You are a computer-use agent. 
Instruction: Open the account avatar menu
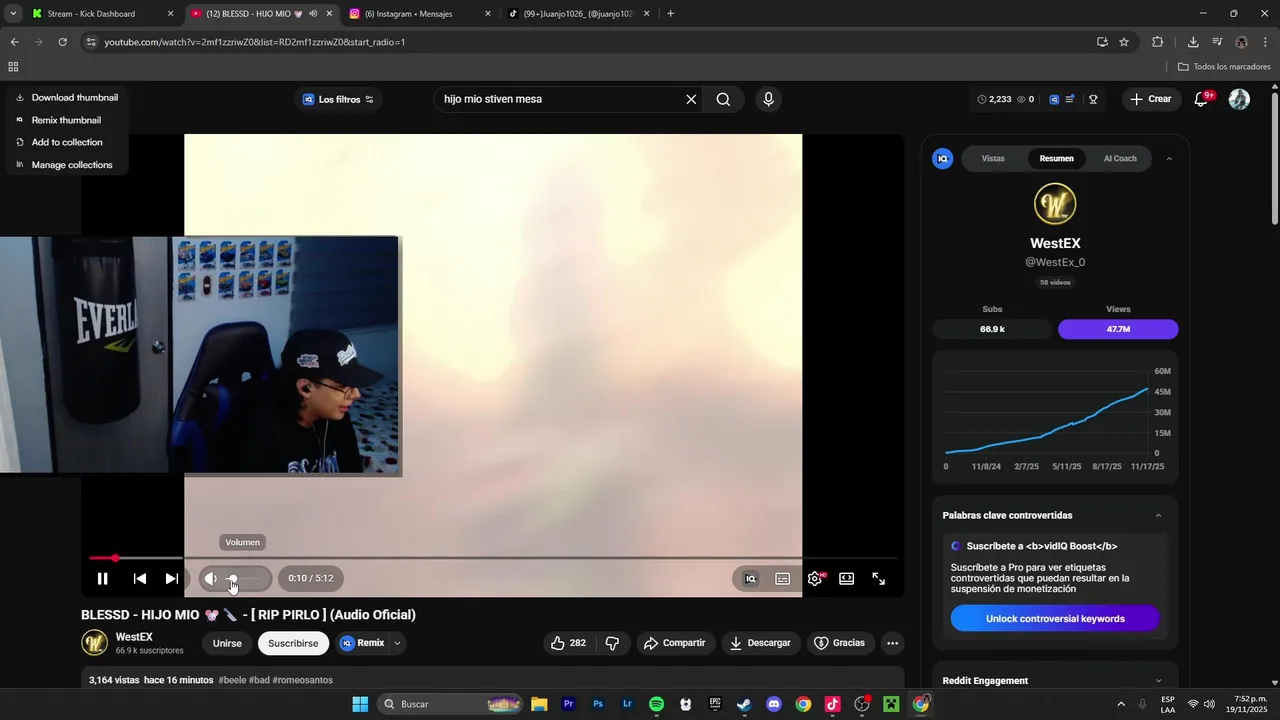1239,99
